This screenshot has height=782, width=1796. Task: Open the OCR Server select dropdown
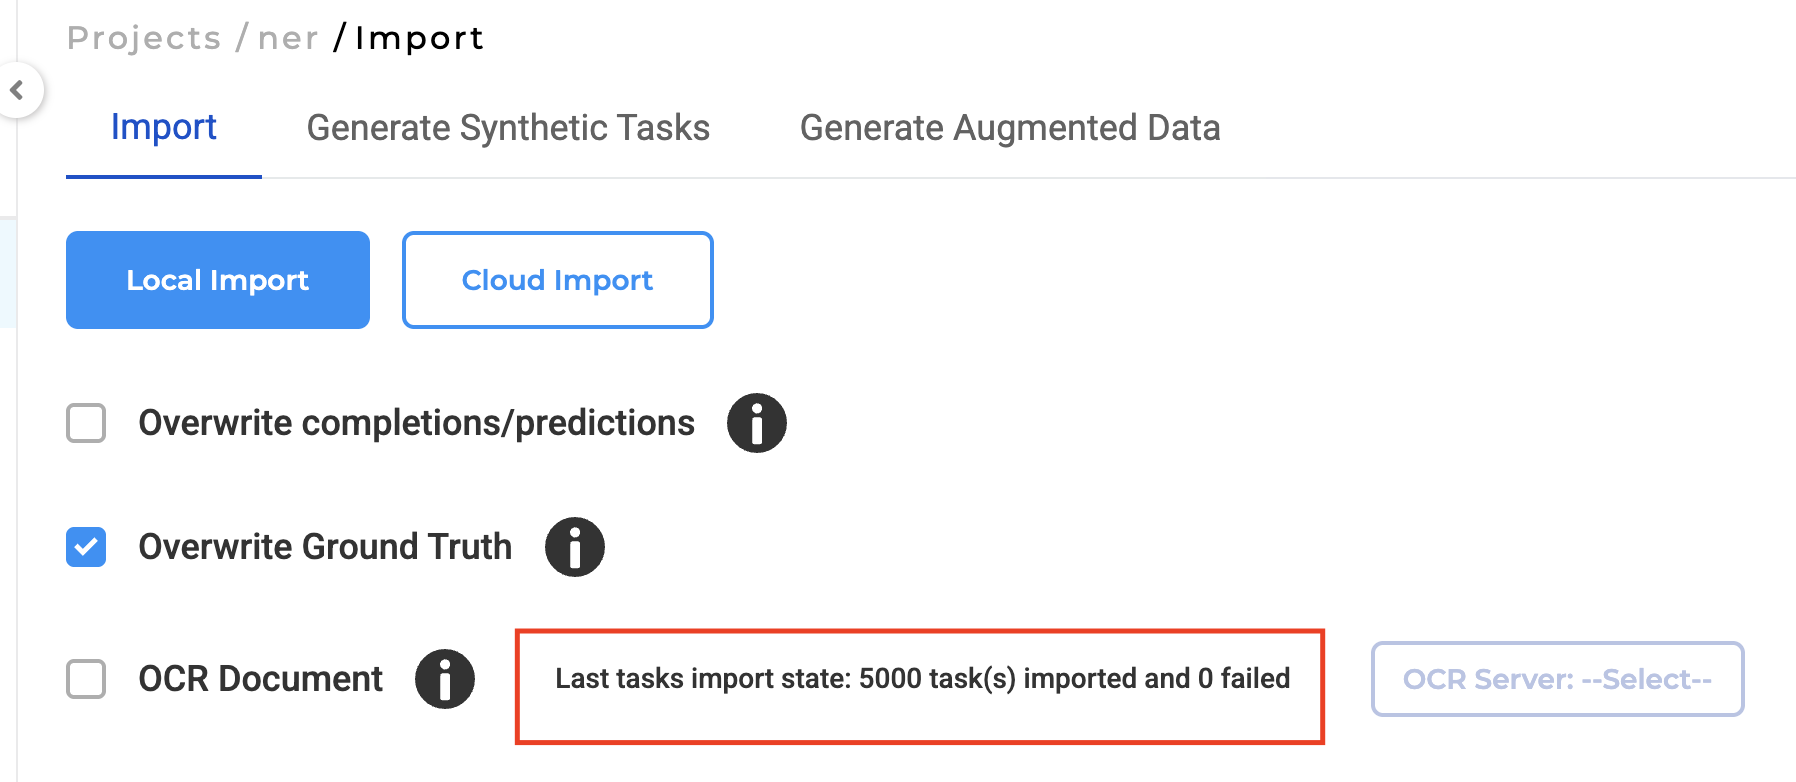1557,679
